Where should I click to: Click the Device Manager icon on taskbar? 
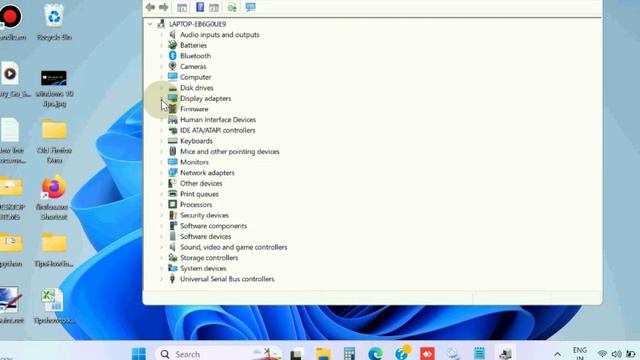coord(505,353)
